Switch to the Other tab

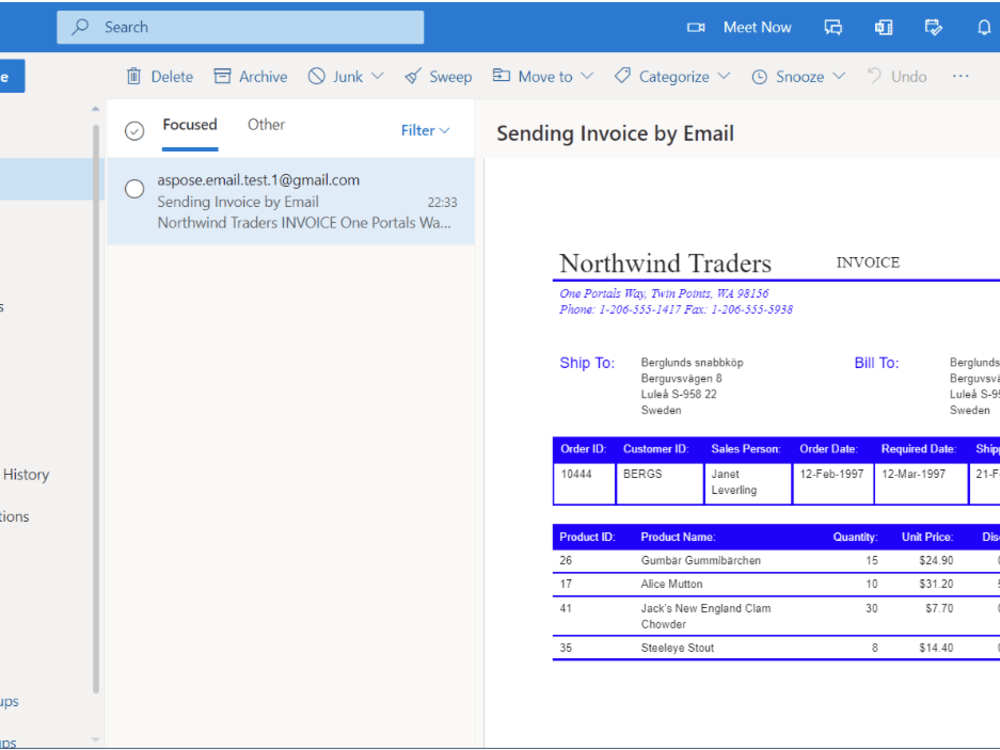pyautogui.click(x=266, y=125)
